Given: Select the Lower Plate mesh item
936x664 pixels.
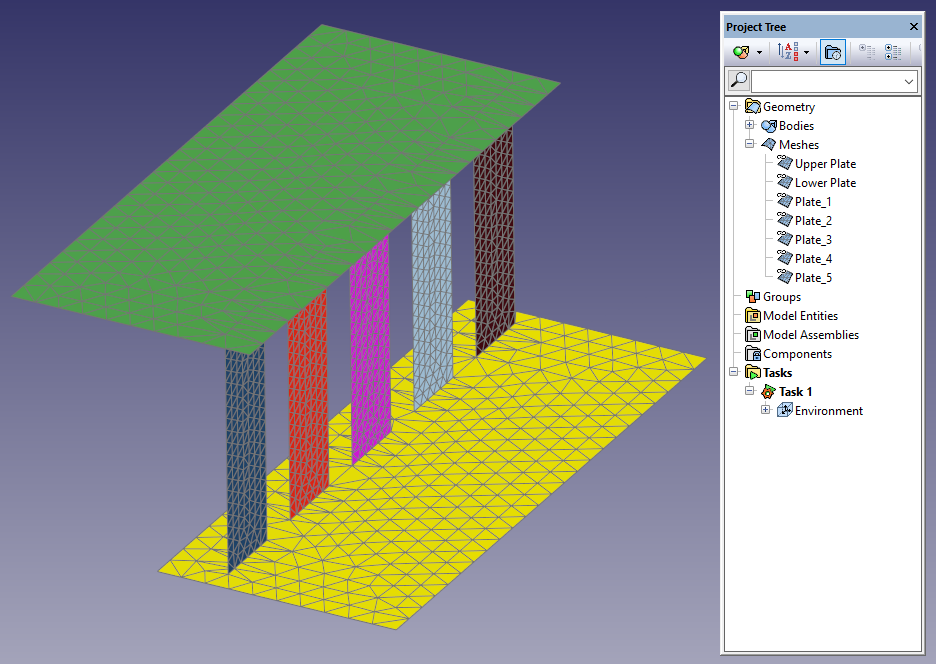Looking at the screenshot, I should point(825,183).
